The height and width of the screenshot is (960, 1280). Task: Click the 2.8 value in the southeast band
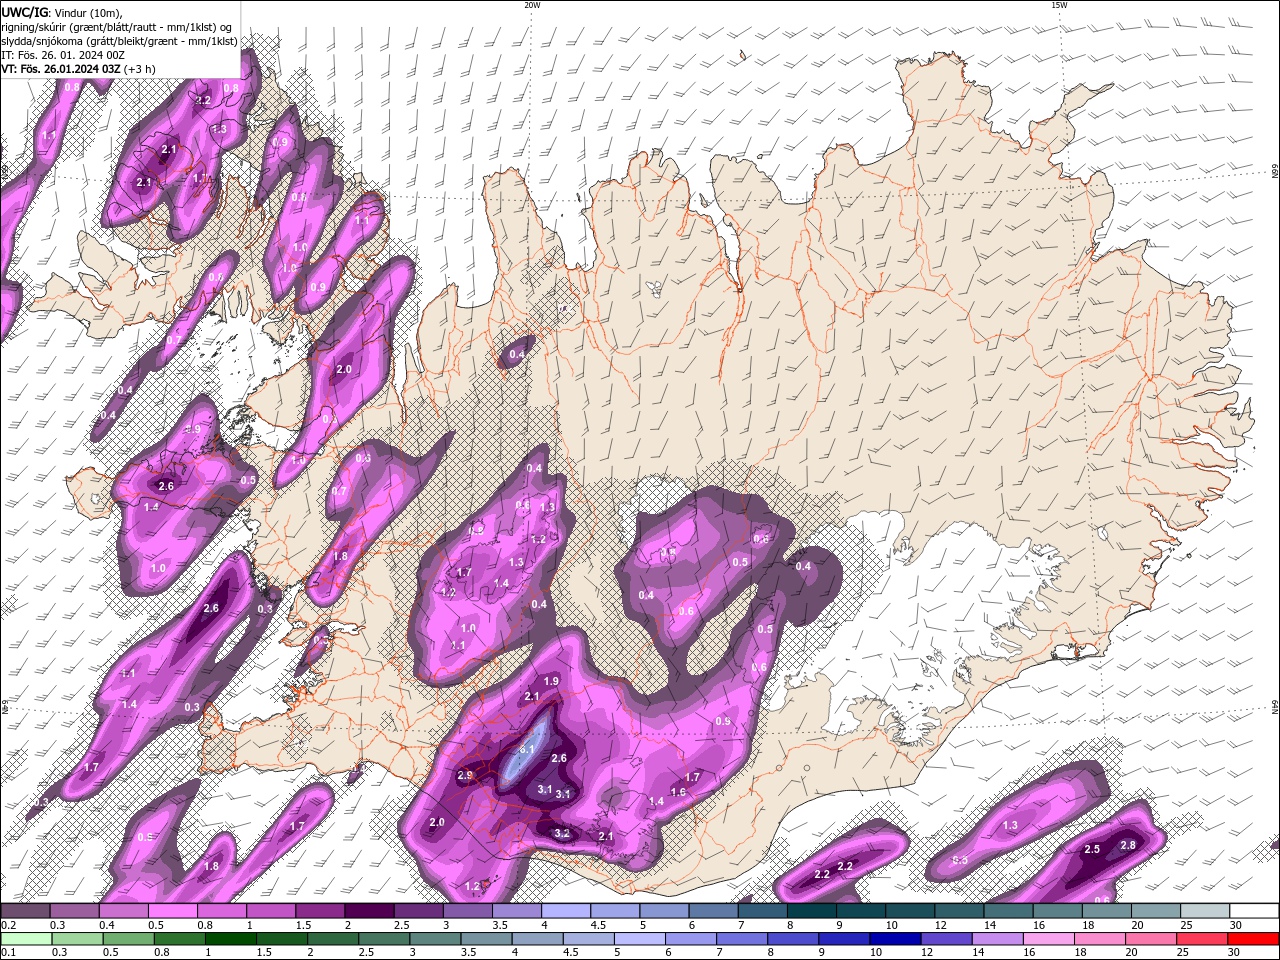coord(1128,846)
